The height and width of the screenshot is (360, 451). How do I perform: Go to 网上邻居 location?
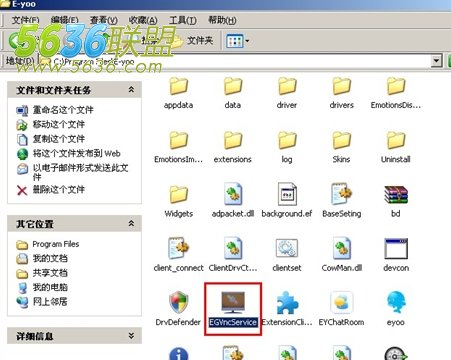[50, 302]
